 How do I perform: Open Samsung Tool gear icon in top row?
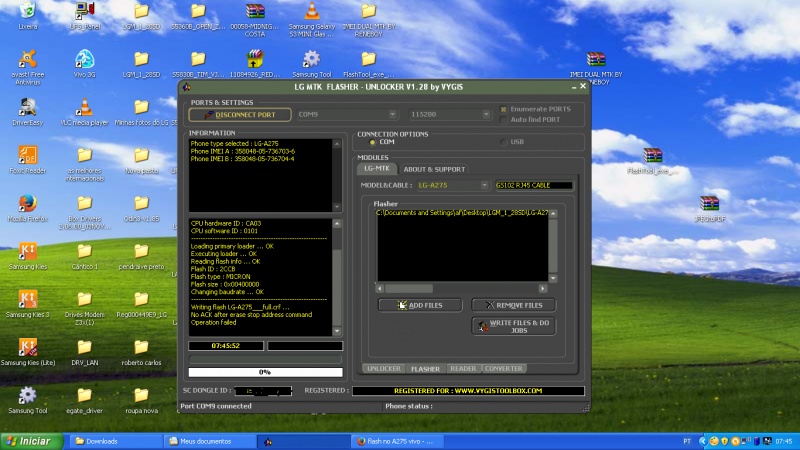click(312, 61)
